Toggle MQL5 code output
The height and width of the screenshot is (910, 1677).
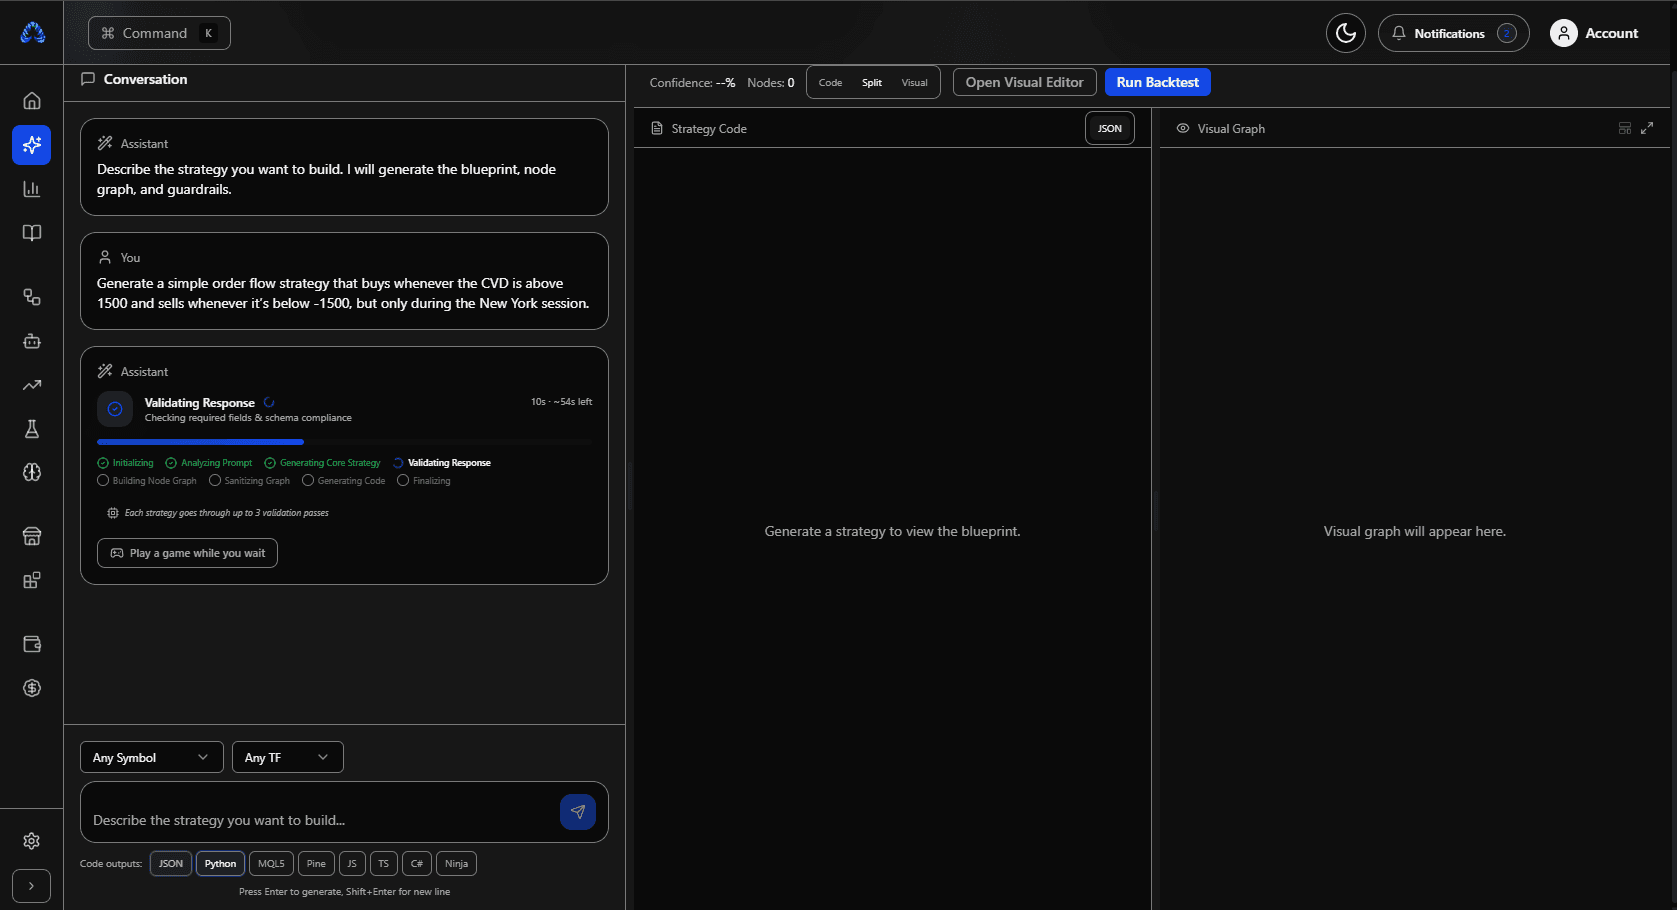point(271,863)
